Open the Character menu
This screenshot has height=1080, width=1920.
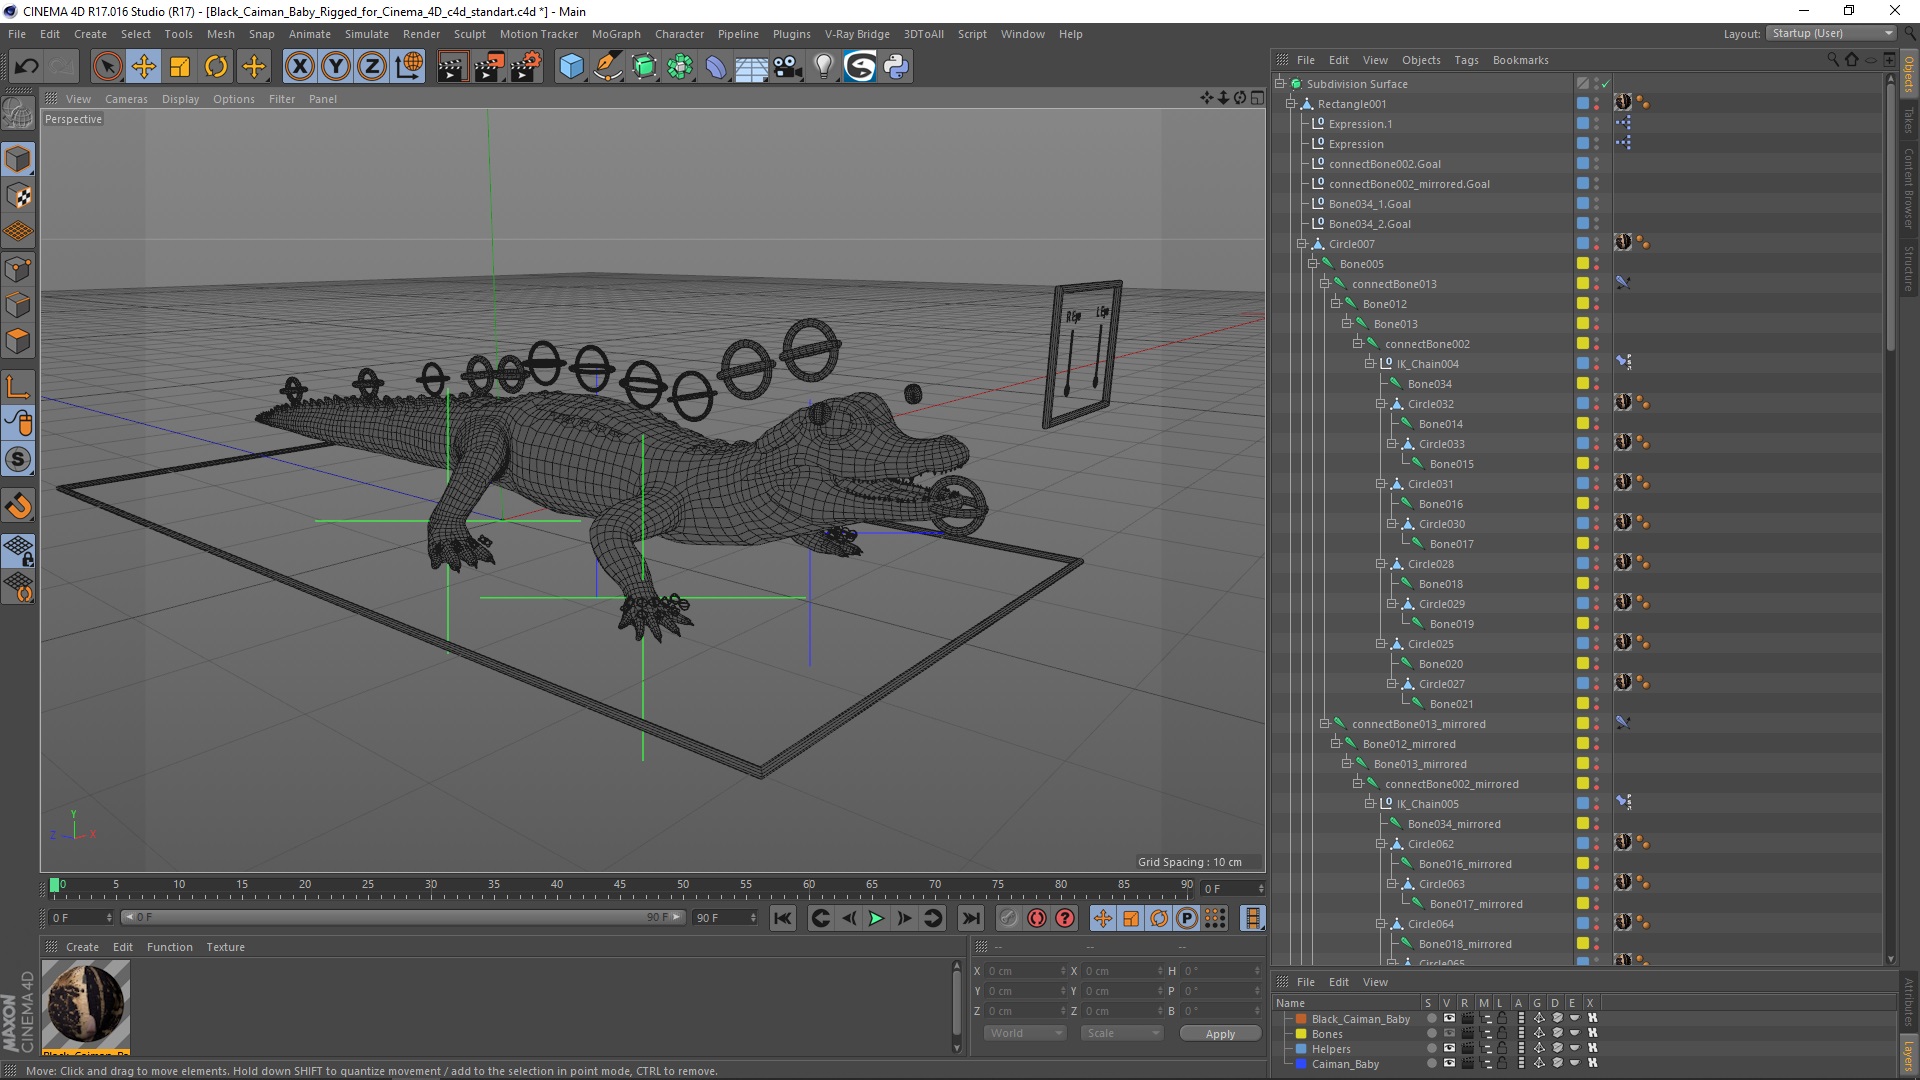click(679, 34)
